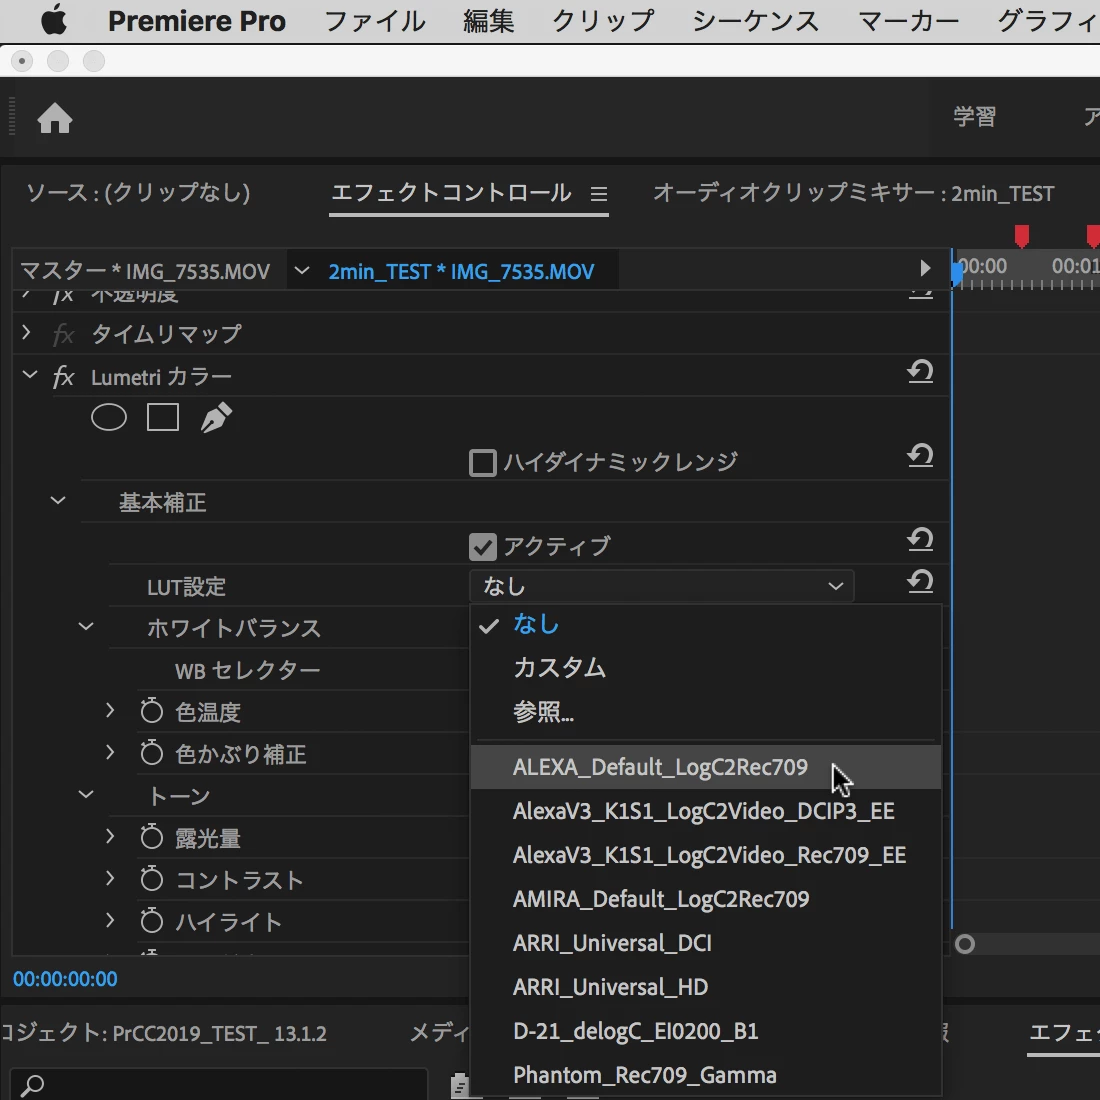Open the LUT設定 dropdown
Screen dimensions: 1100x1100
coord(662,586)
